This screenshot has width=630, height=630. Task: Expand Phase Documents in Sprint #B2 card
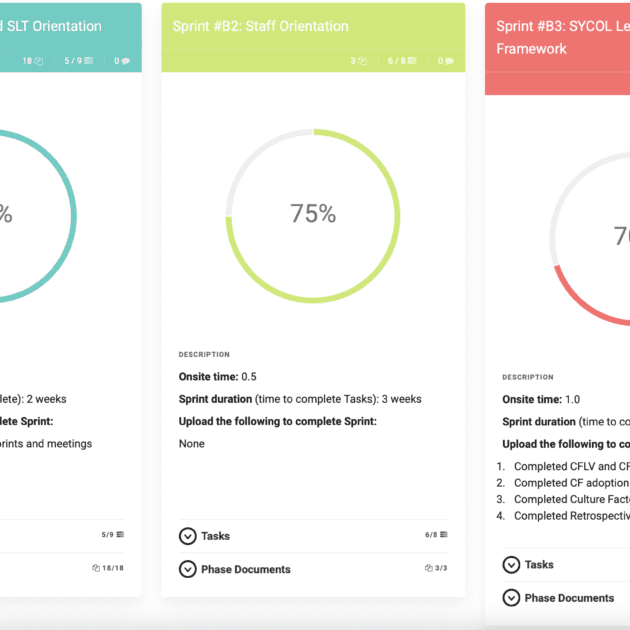pyautogui.click(x=188, y=569)
